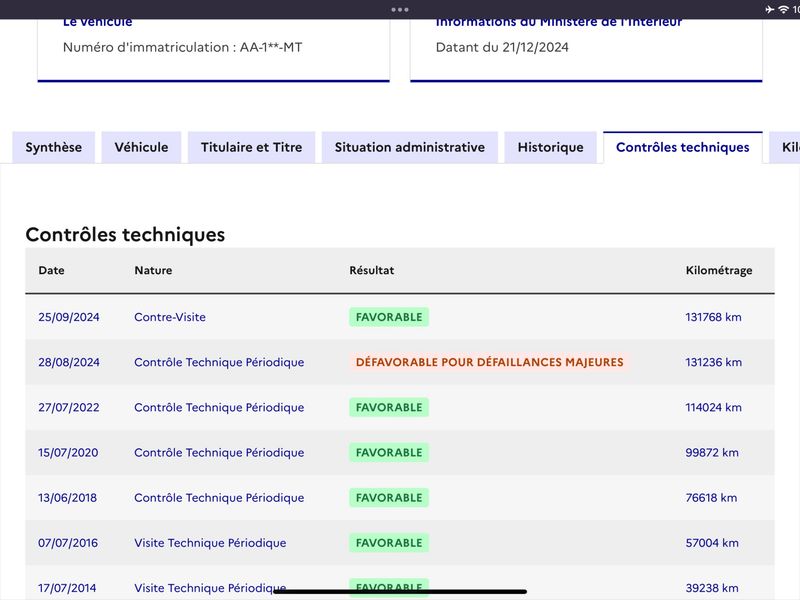The width and height of the screenshot is (800, 600).
Task: Click the Contrôles techniques section heading
Action: coord(125,235)
